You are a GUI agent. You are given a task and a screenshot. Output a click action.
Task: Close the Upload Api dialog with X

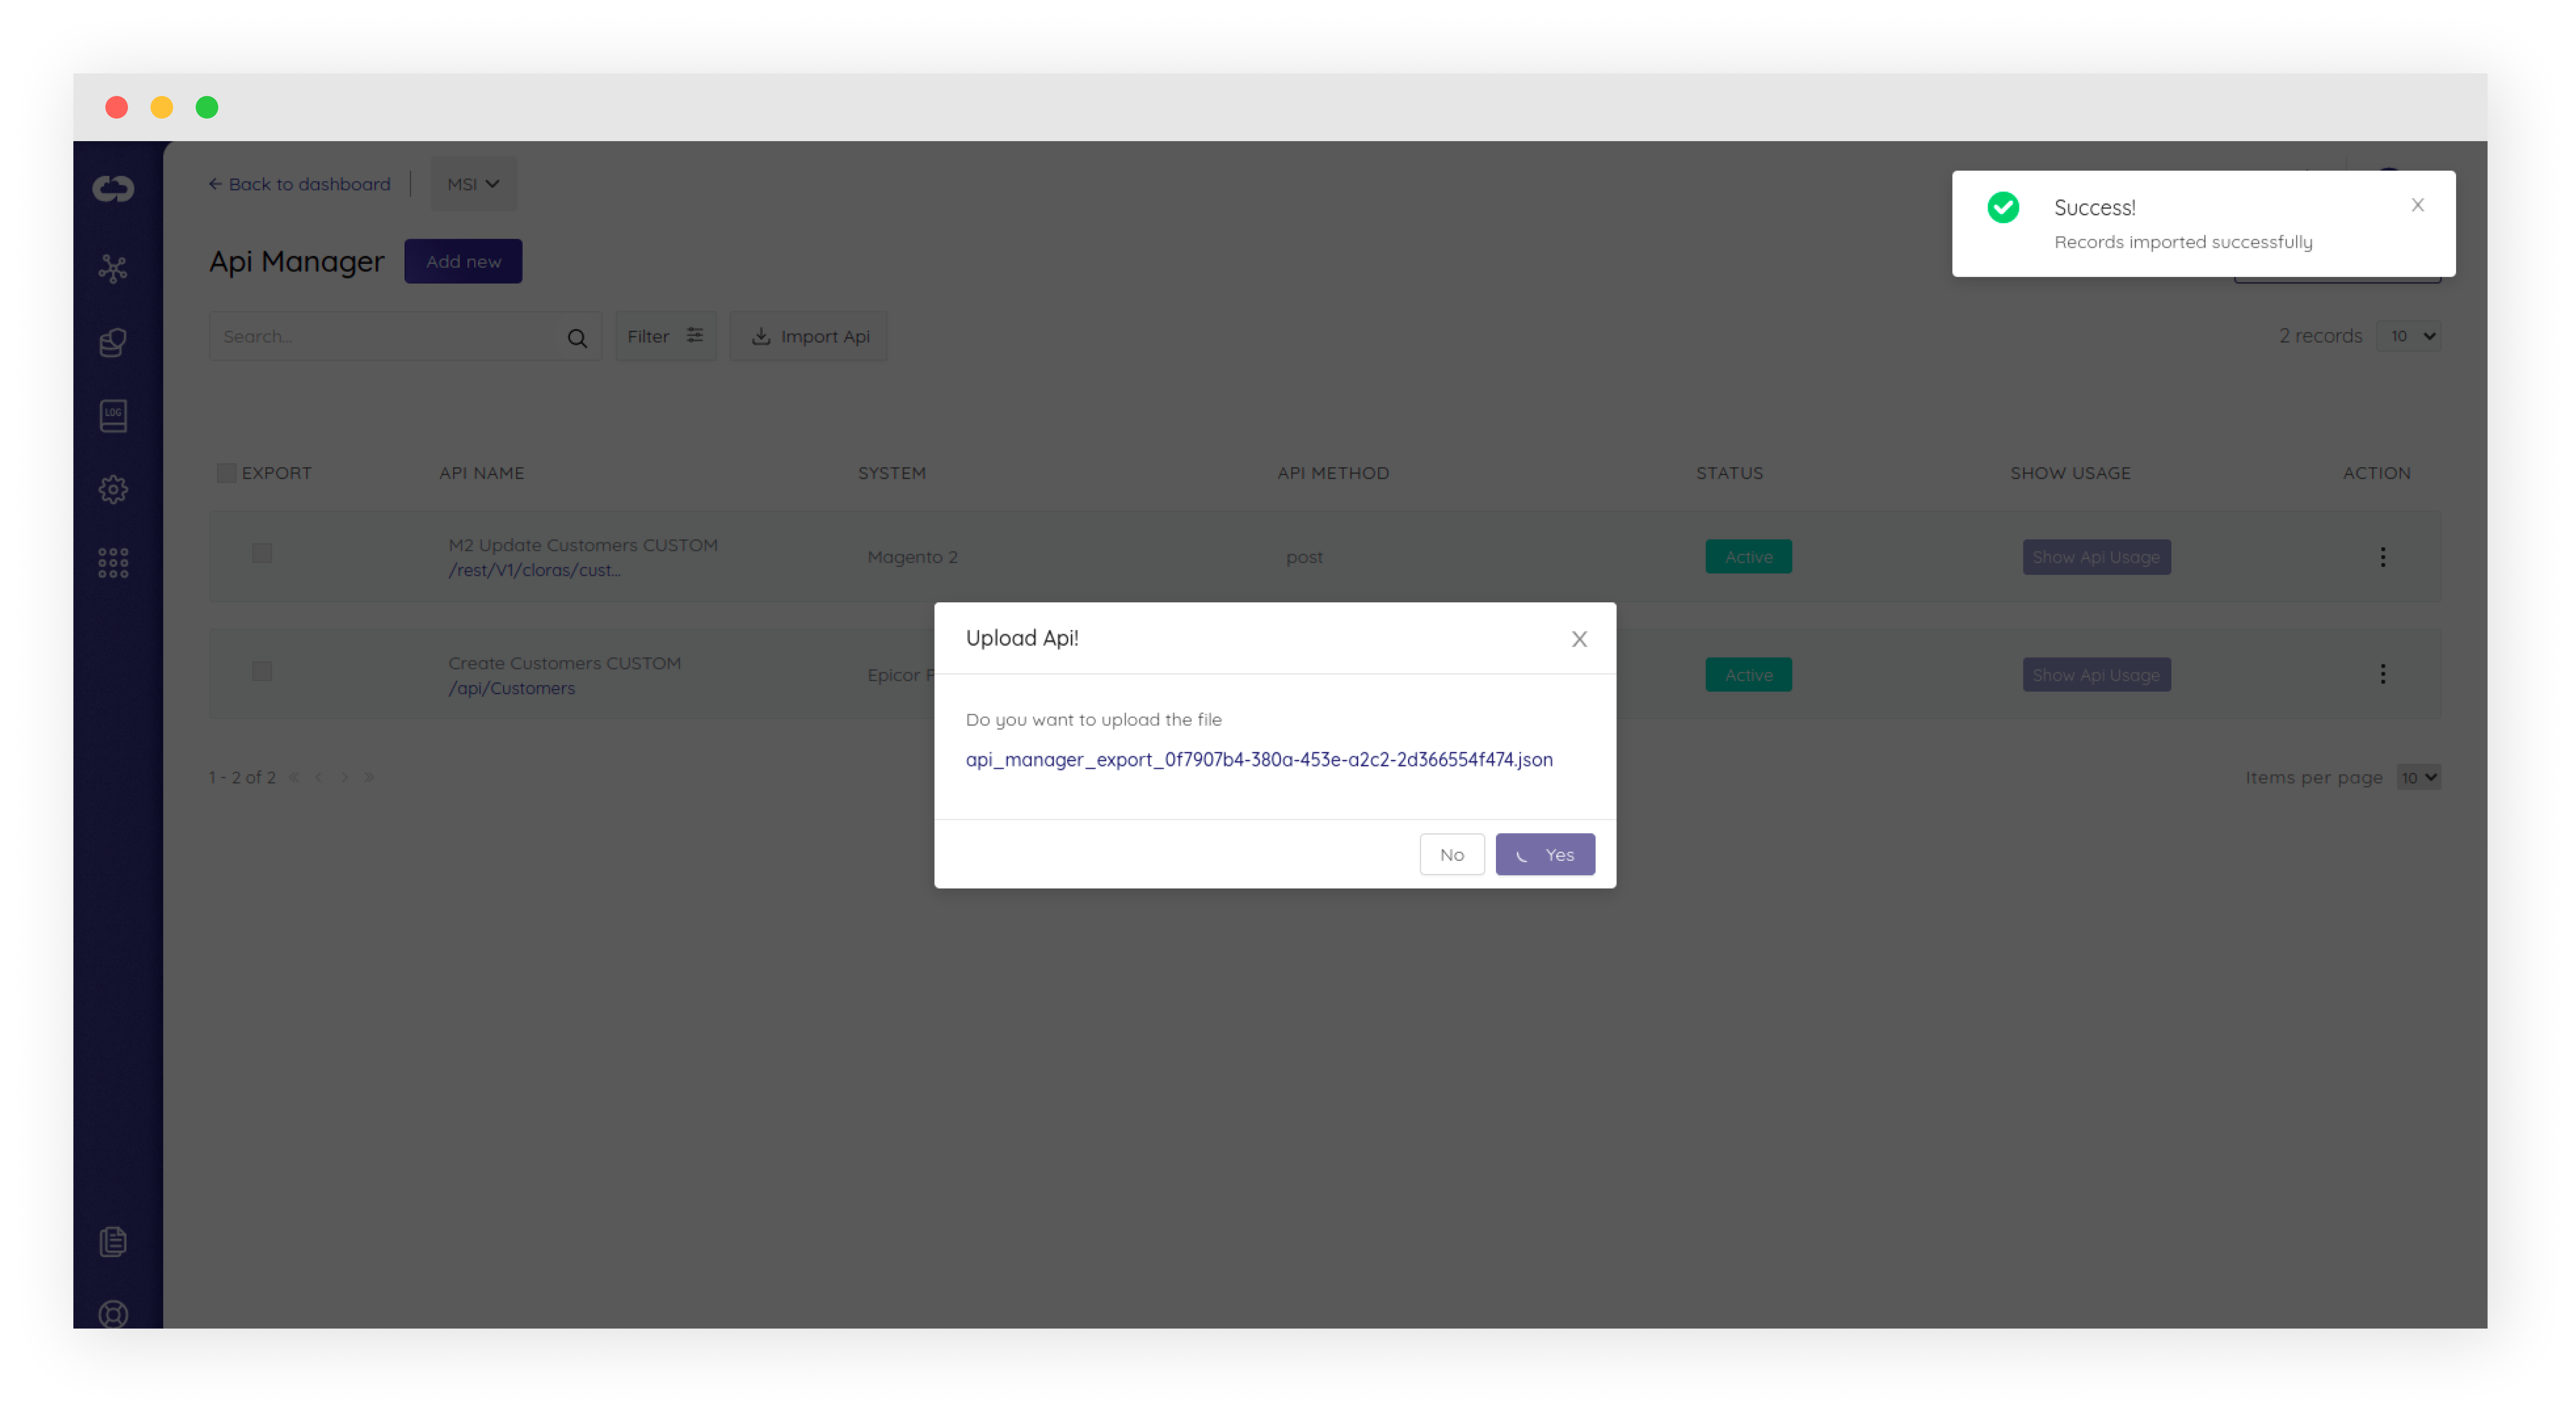(1579, 639)
